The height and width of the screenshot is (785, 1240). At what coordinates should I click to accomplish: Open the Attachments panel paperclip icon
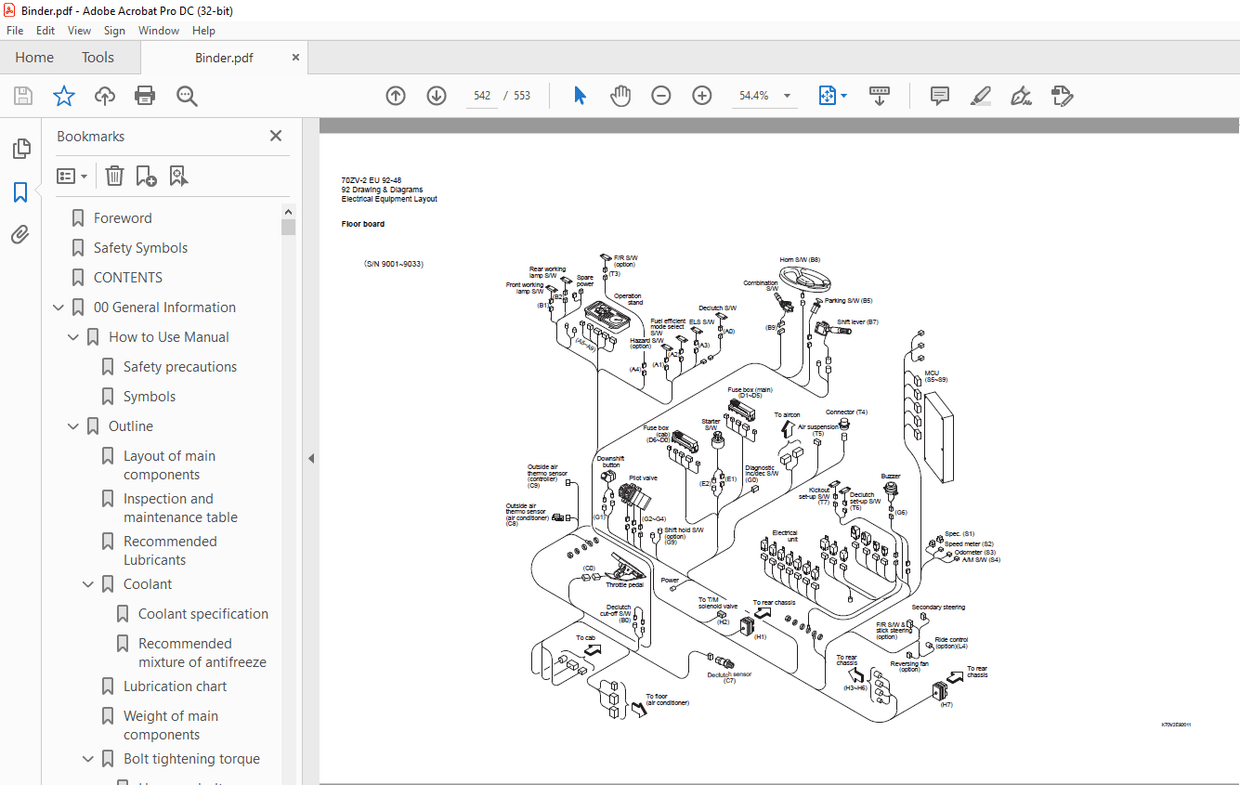coord(21,234)
